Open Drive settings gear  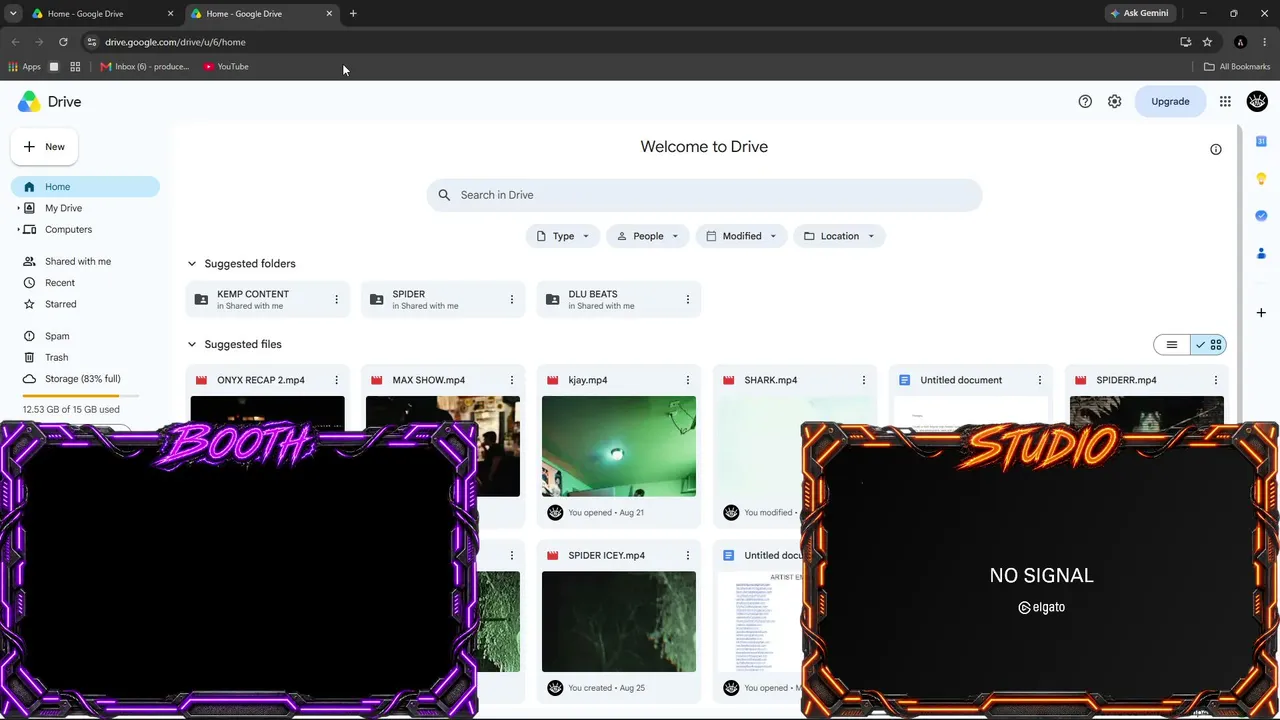coord(1114,101)
